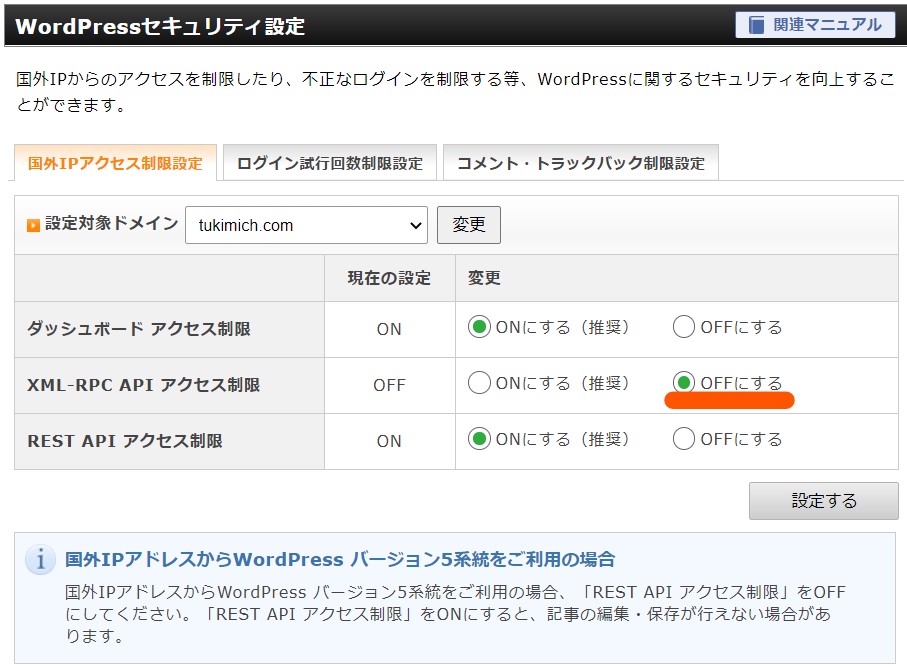Click the info icon in the notice box
907x667 pixels.
pyautogui.click(x=40, y=559)
